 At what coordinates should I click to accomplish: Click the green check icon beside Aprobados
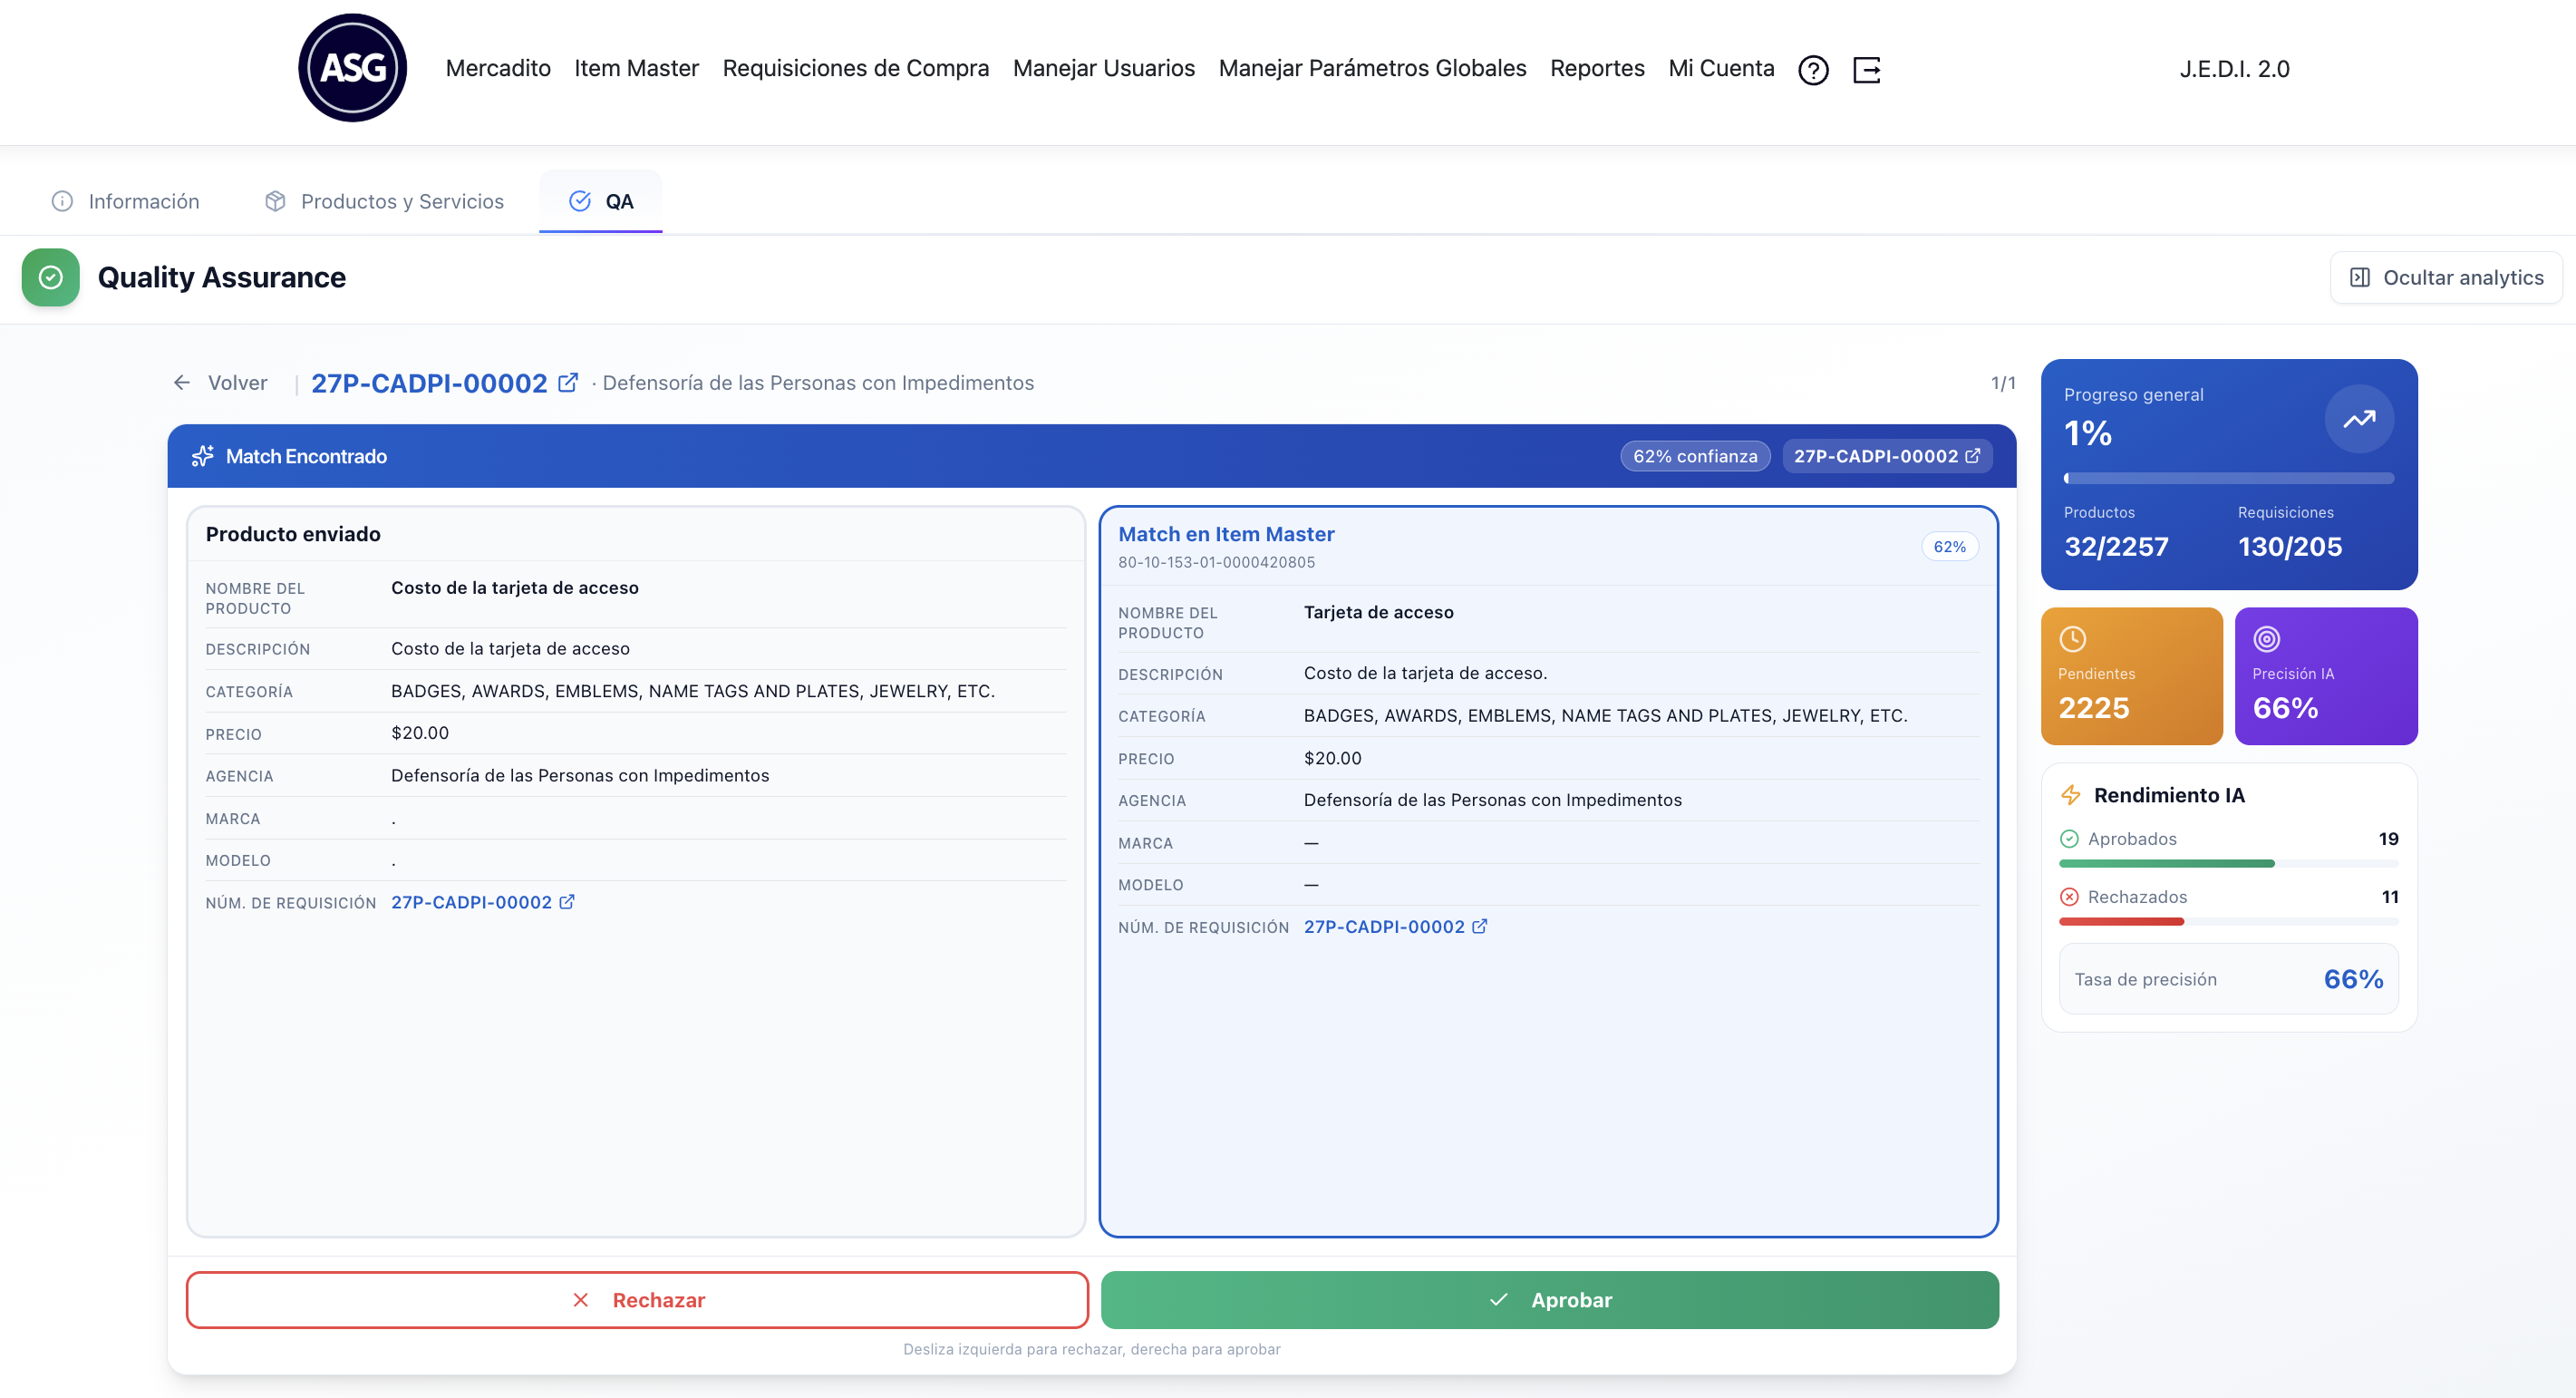(x=2069, y=839)
